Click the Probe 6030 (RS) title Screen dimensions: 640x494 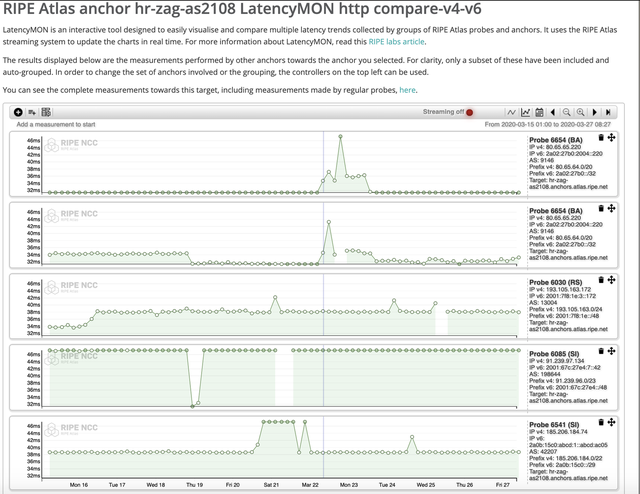tap(556, 283)
